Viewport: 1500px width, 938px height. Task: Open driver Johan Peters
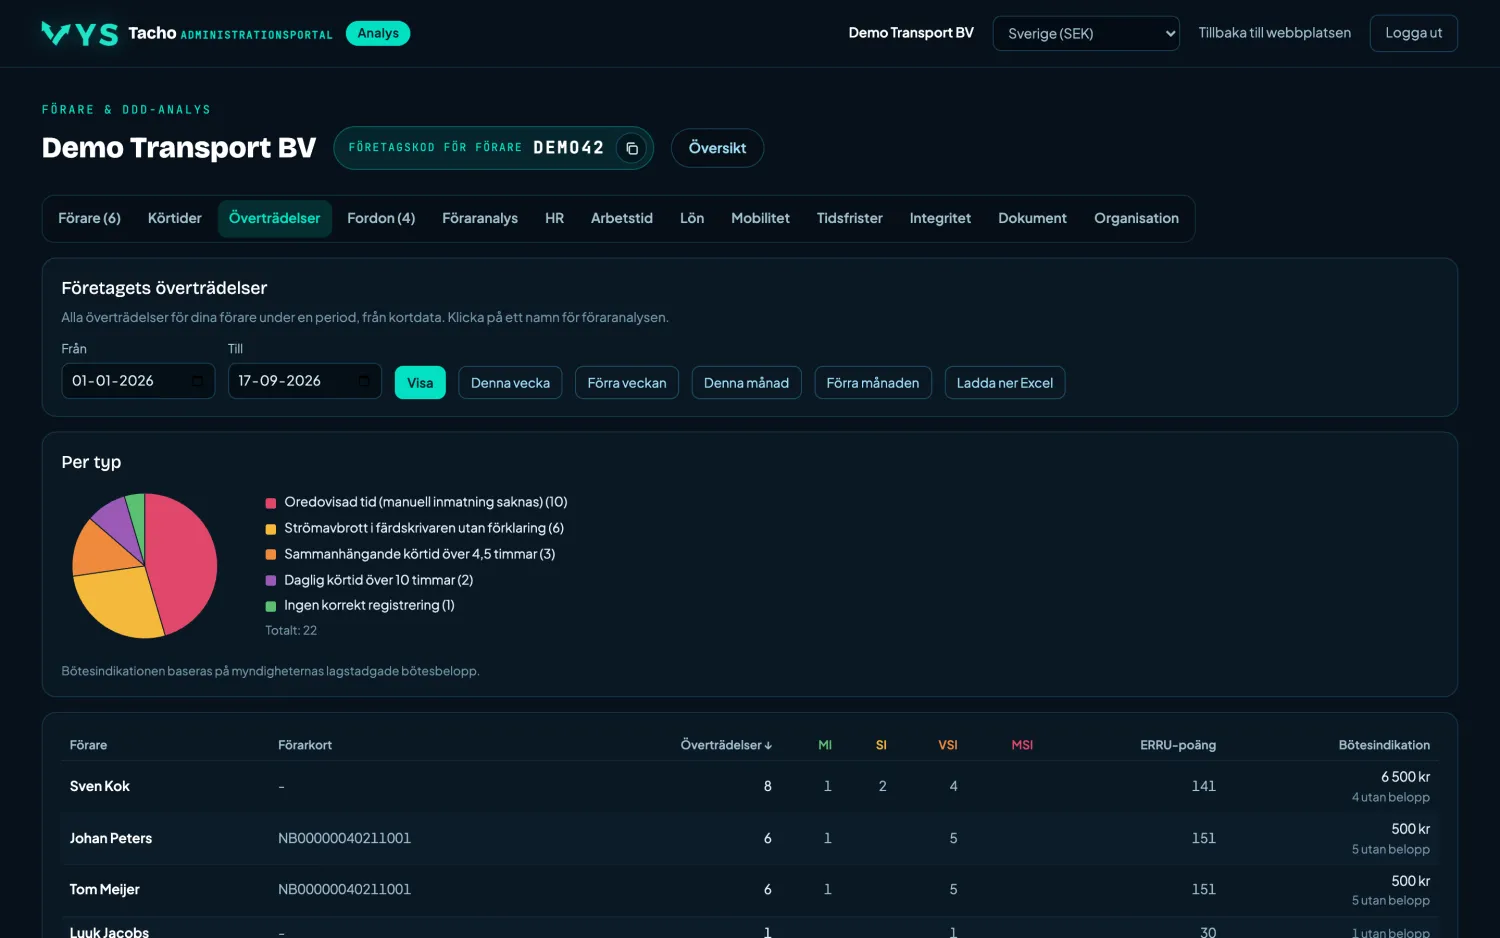(111, 838)
